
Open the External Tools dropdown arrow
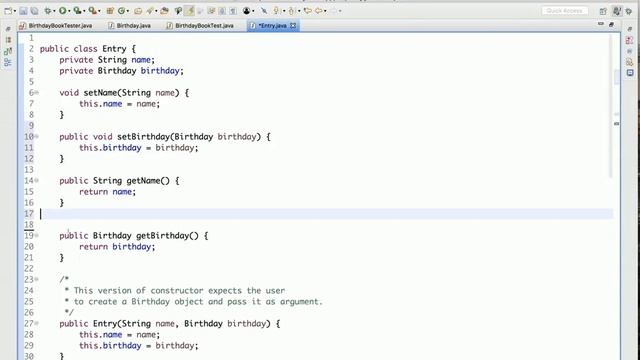click(100, 11)
